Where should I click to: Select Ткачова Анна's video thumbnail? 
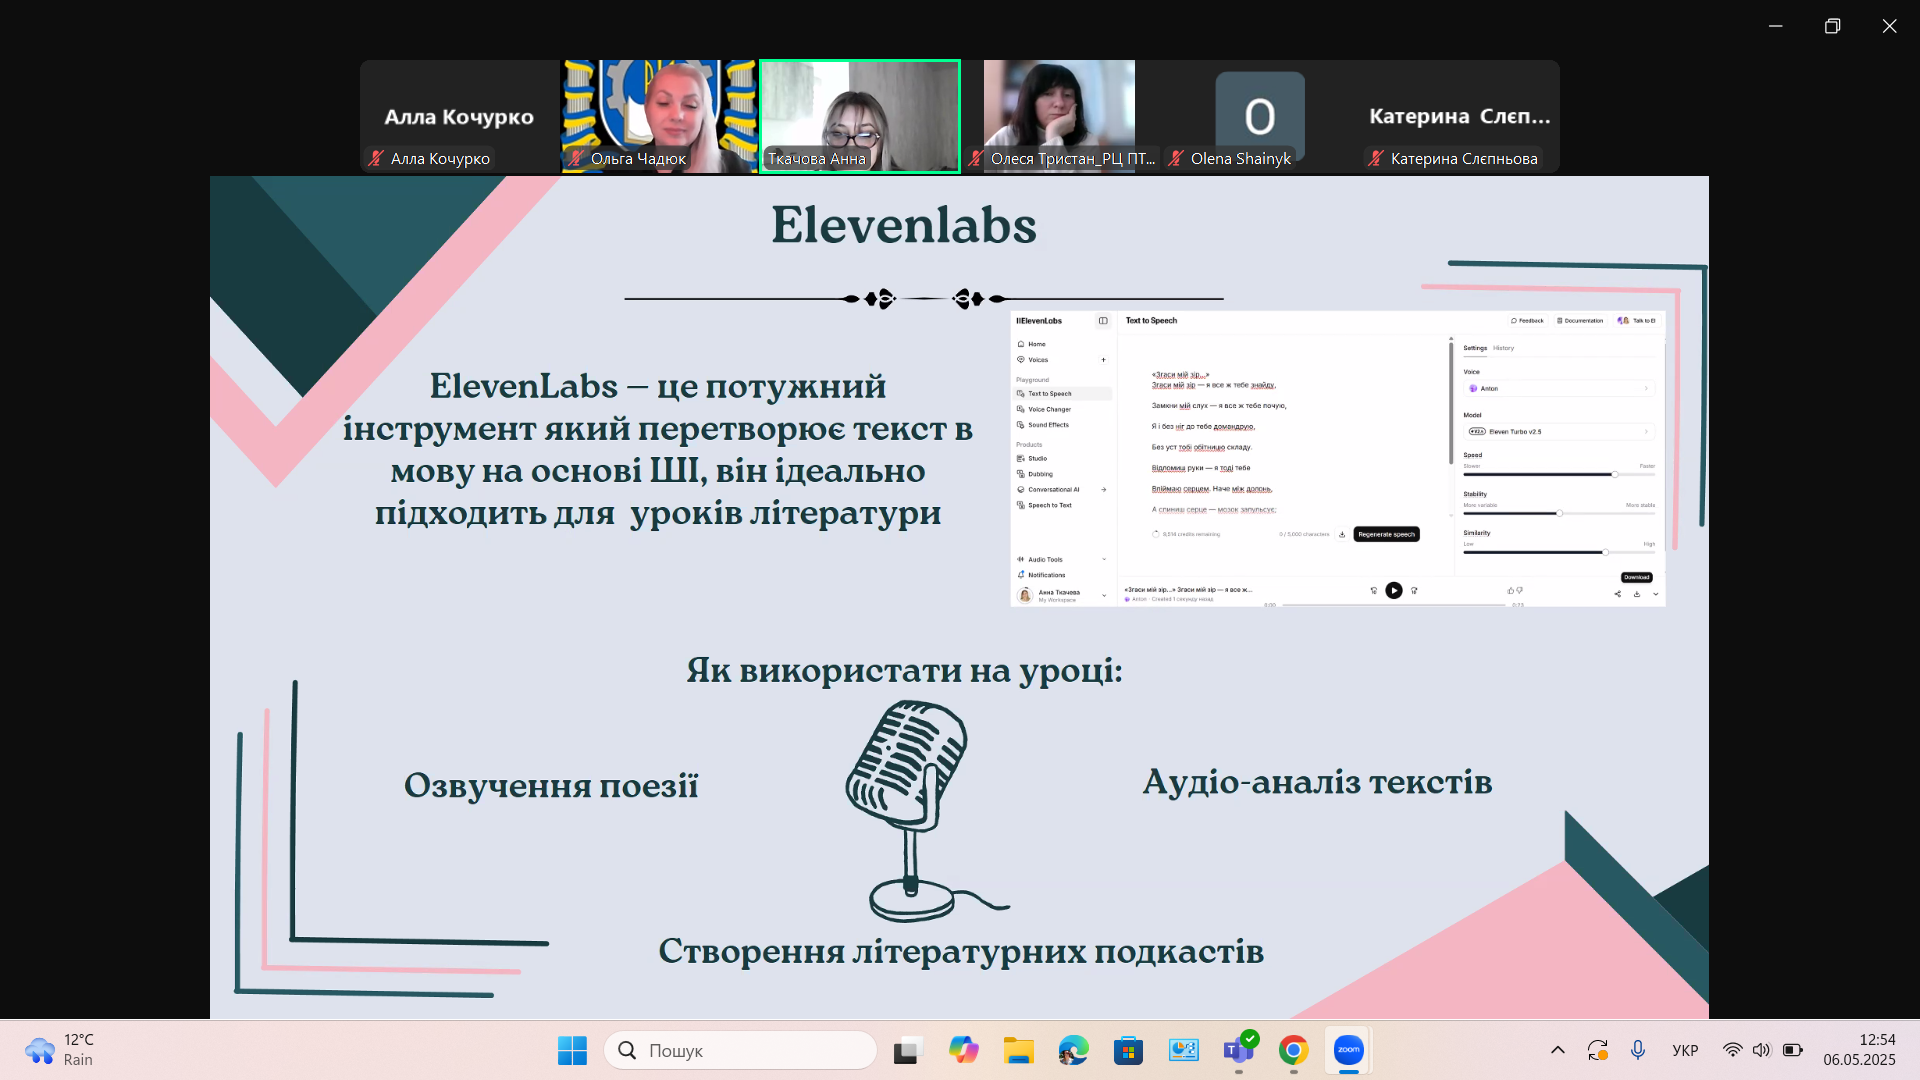click(x=860, y=116)
